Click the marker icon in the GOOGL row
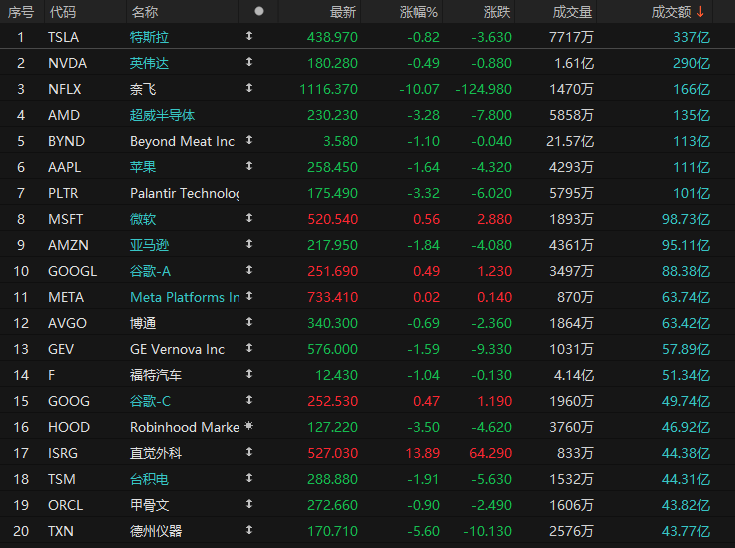The width and height of the screenshot is (735, 548). [249, 270]
